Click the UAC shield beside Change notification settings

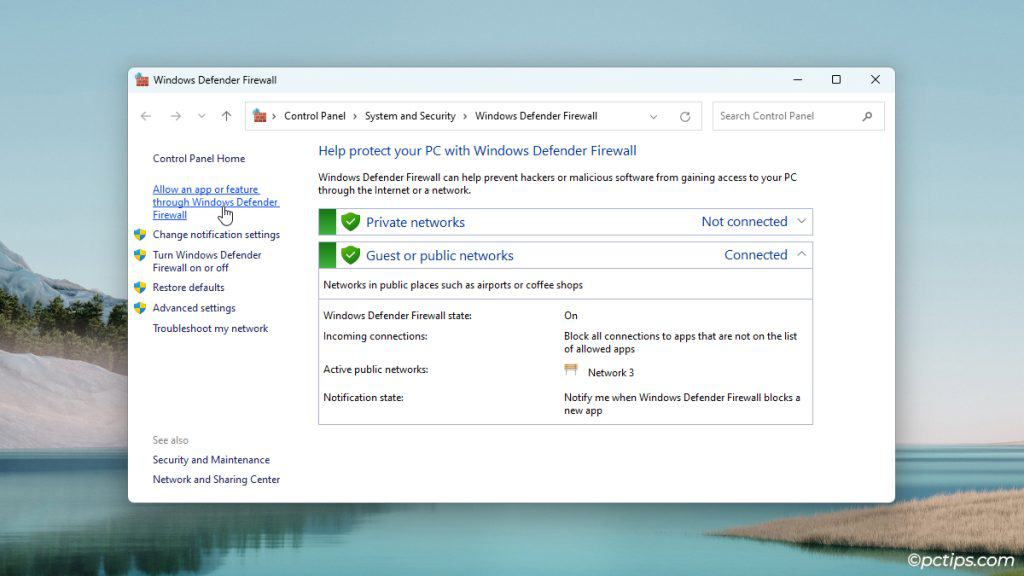143,234
